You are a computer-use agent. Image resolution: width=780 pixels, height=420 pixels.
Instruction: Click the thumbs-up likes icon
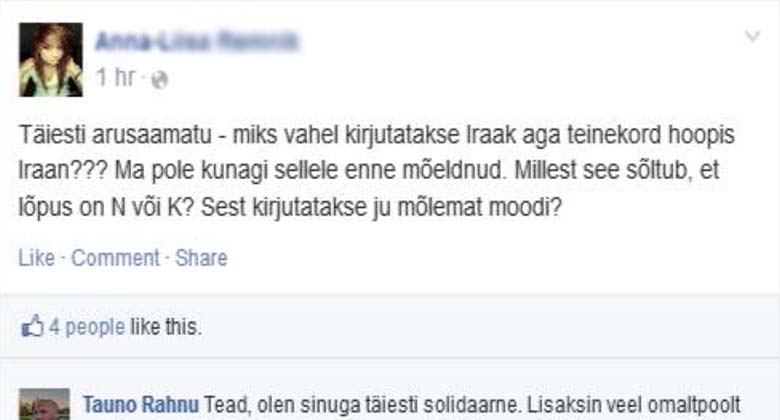(32, 327)
